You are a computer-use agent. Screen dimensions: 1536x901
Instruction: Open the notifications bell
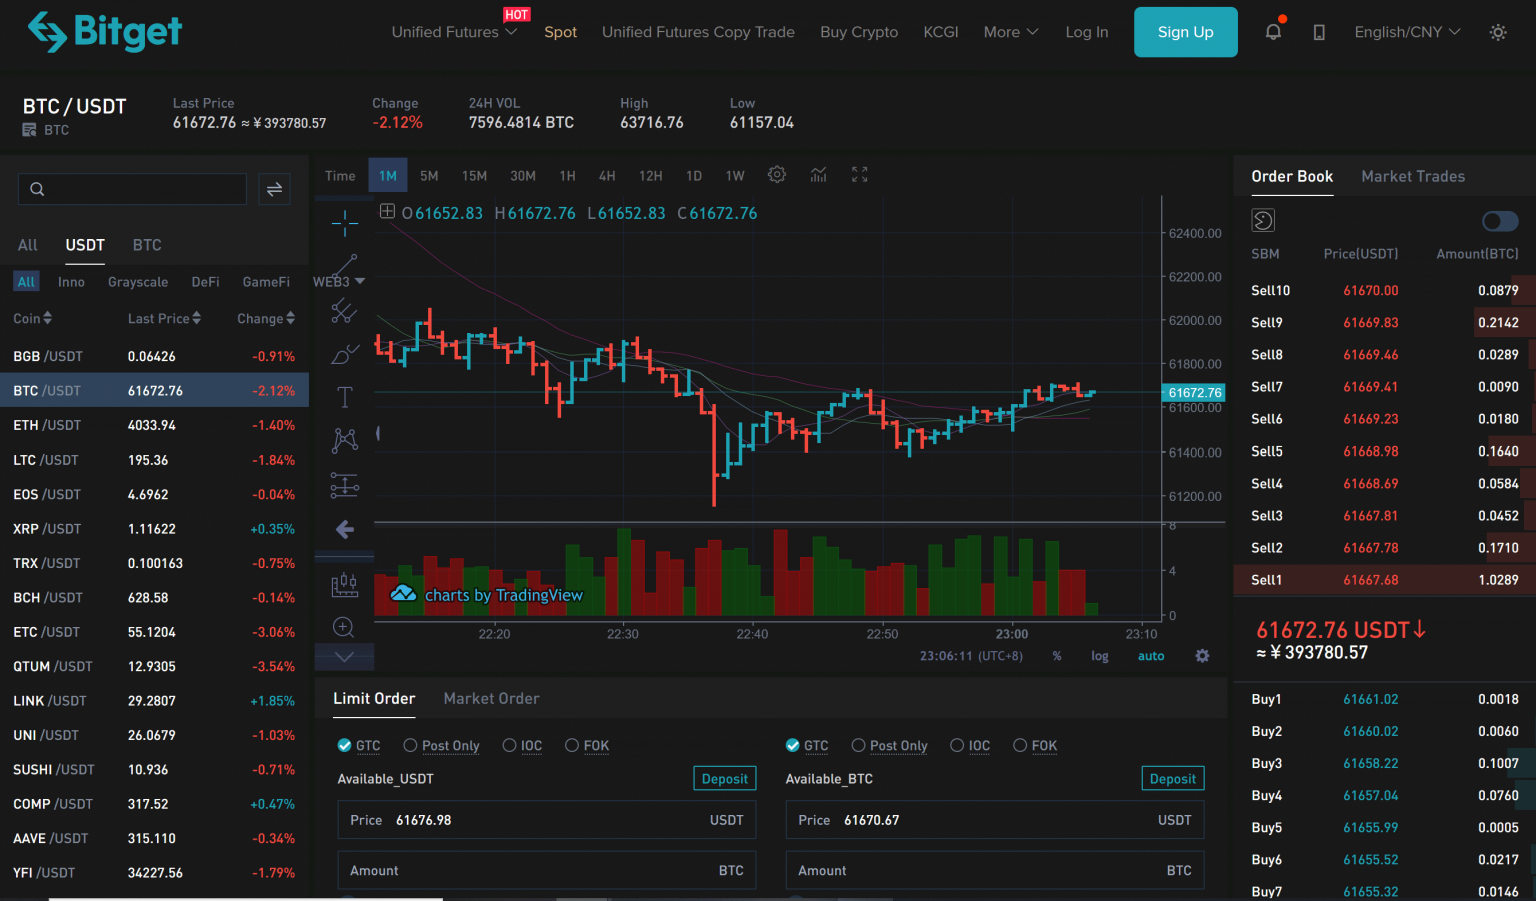[1272, 31]
